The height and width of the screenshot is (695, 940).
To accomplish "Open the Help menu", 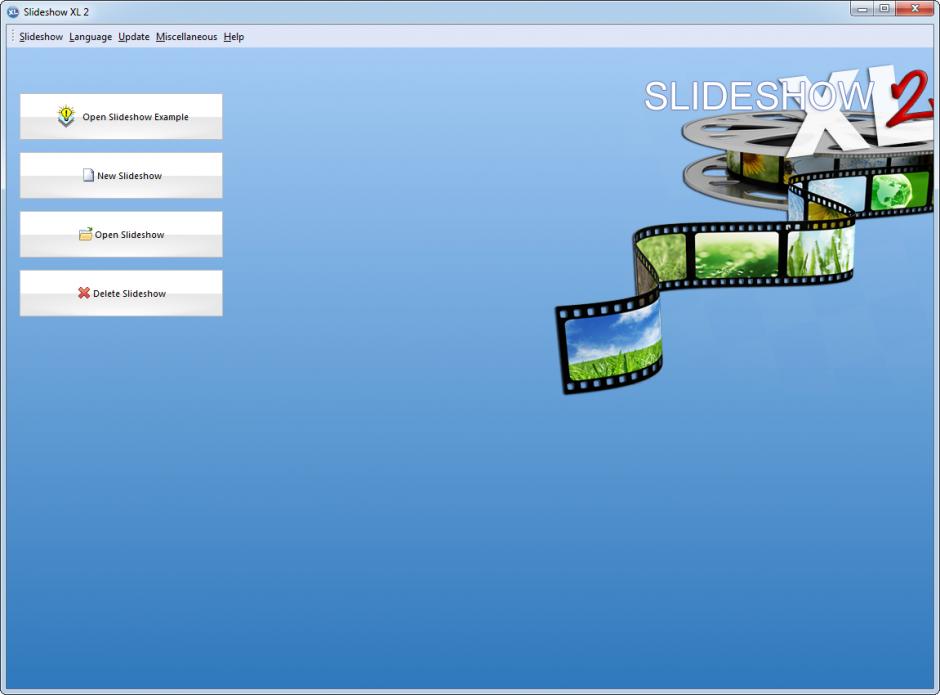I will point(234,37).
